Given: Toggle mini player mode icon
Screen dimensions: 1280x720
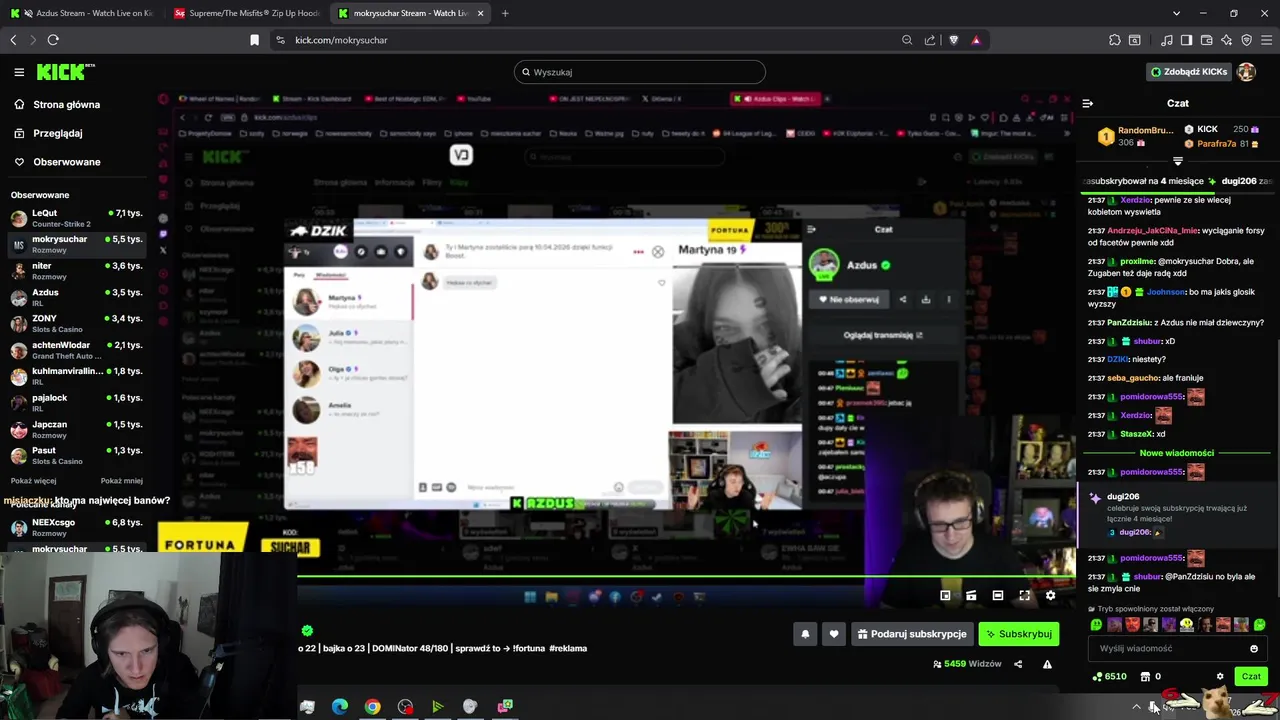Looking at the screenshot, I should 945,596.
